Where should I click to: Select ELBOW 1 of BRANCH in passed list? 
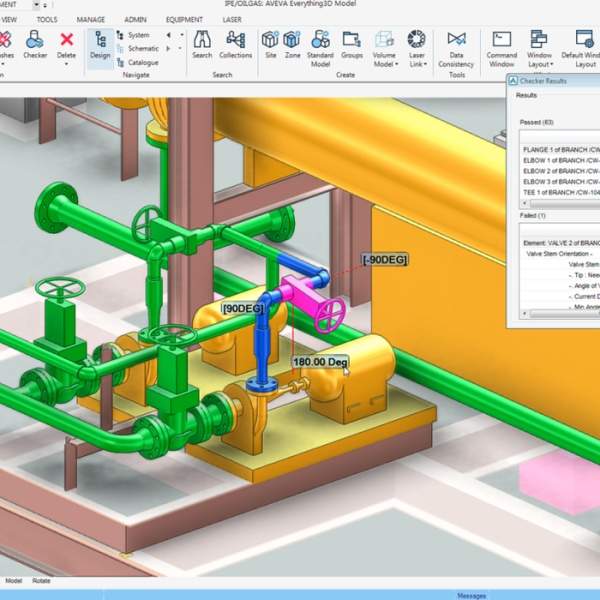coord(560,161)
